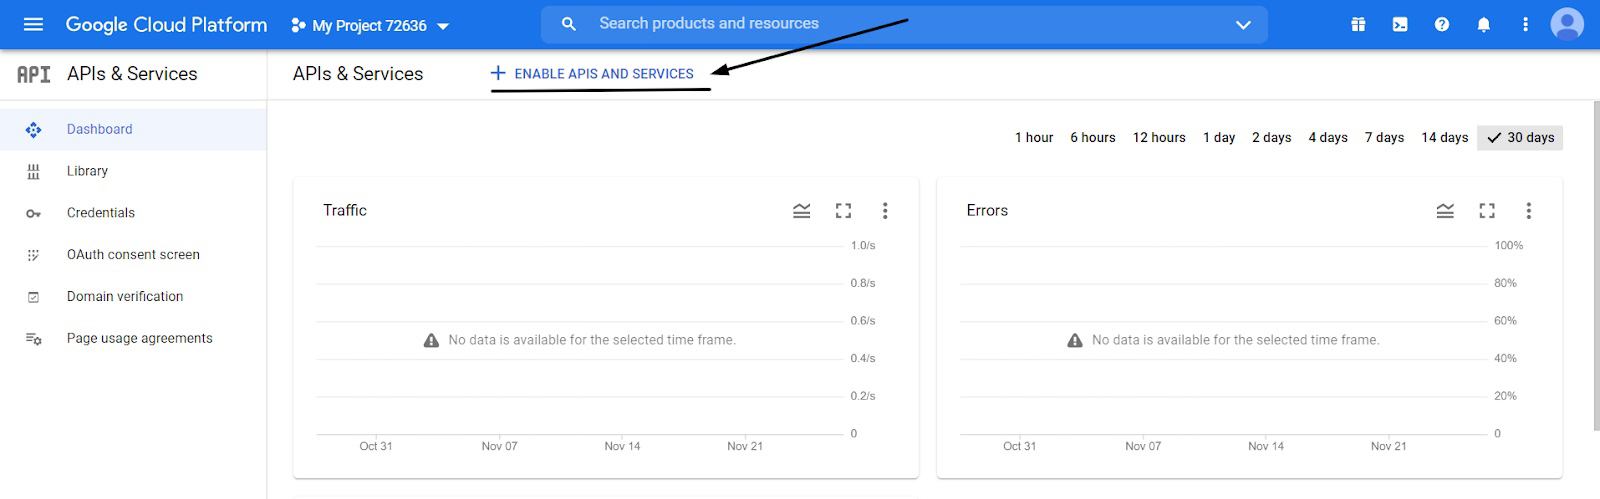Go to OAuth consent screen

133,255
